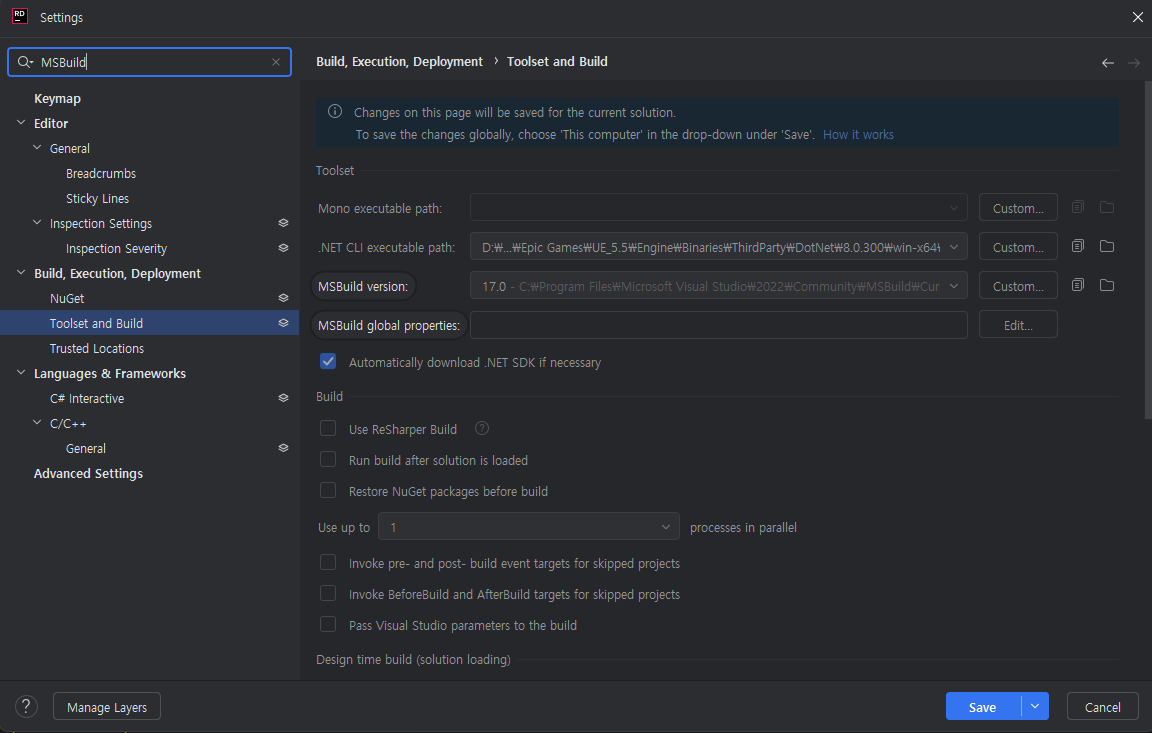Toggle Automatically download .NET SDK if necessary
Screen dimensions: 1152x733
coord(328,361)
